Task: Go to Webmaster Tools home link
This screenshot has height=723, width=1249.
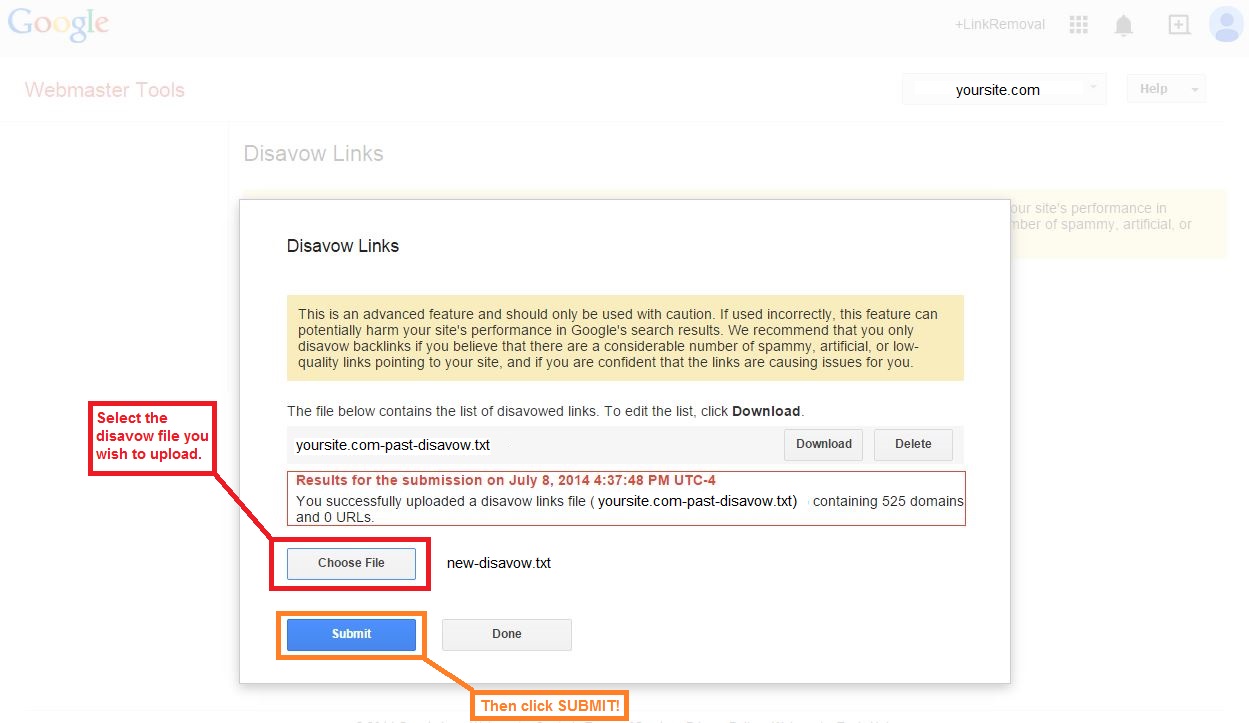Action: pyautogui.click(x=105, y=90)
